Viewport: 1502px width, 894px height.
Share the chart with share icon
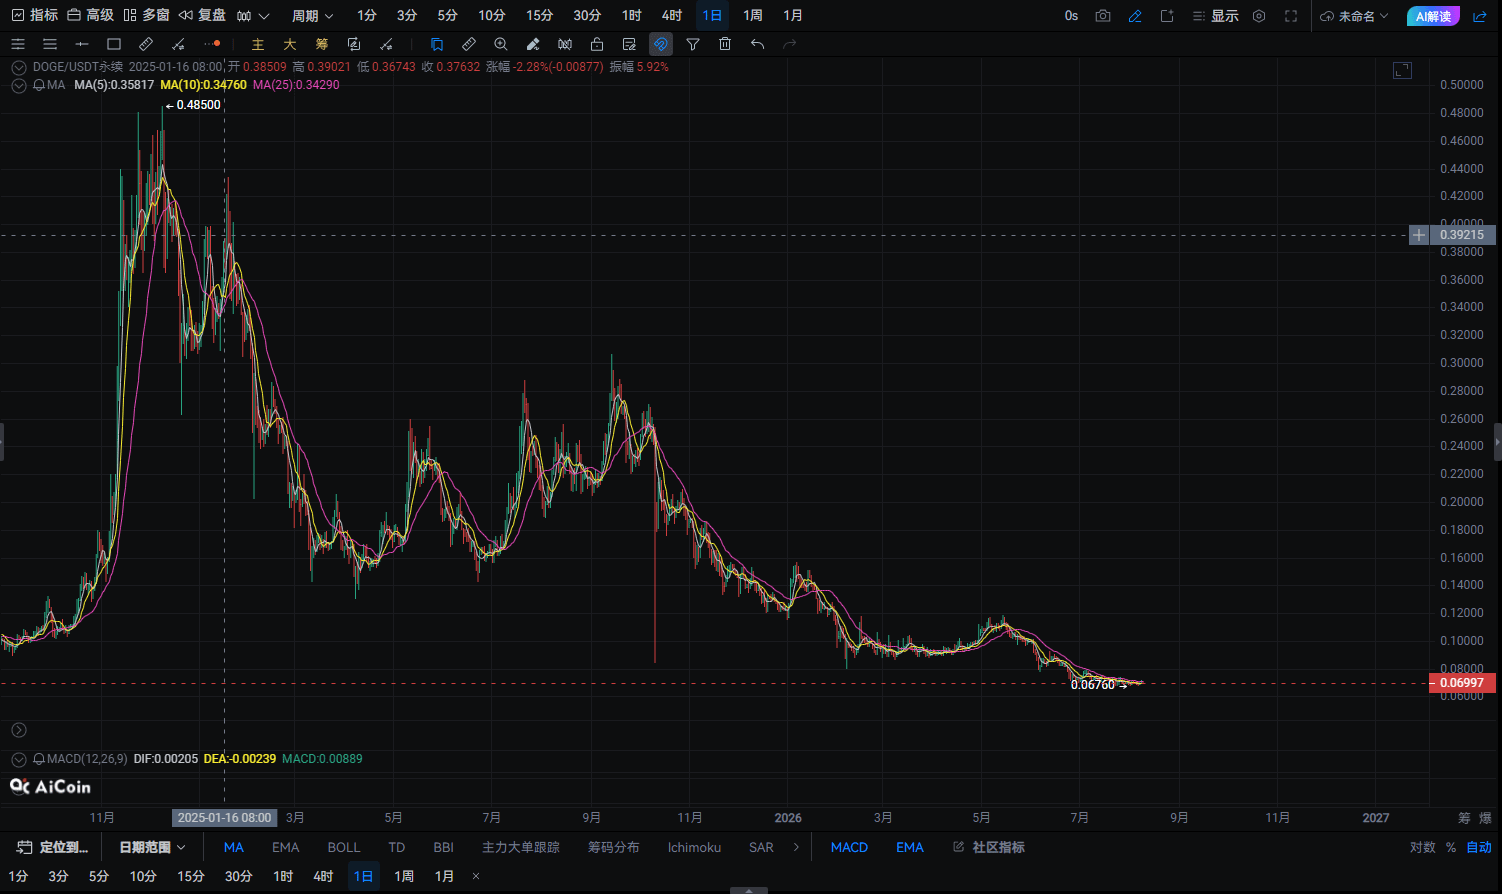pyautogui.click(x=1480, y=16)
